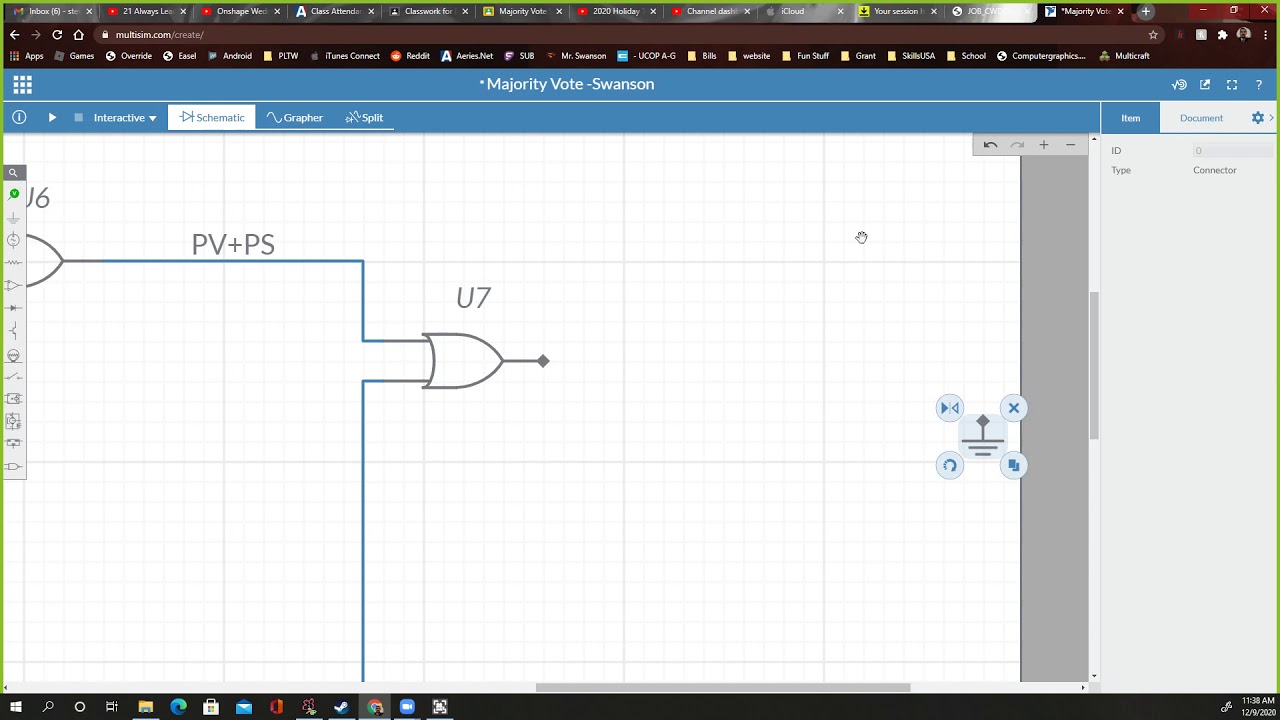Switch to the Onshape browser tab
Image resolution: width=1280 pixels, height=720 pixels.
[x=240, y=12]
